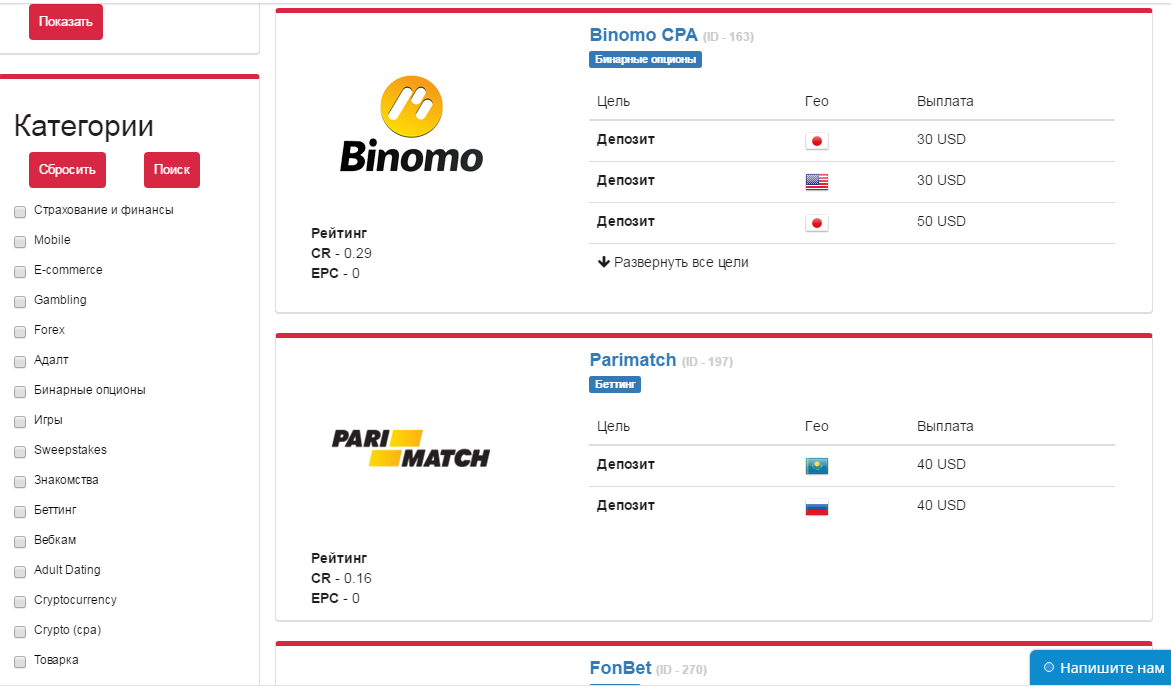Viewport: 1171px width, 690px height.
Task: Click the Japan flag in the 30 USD row
Action: (x=816, y=141)
